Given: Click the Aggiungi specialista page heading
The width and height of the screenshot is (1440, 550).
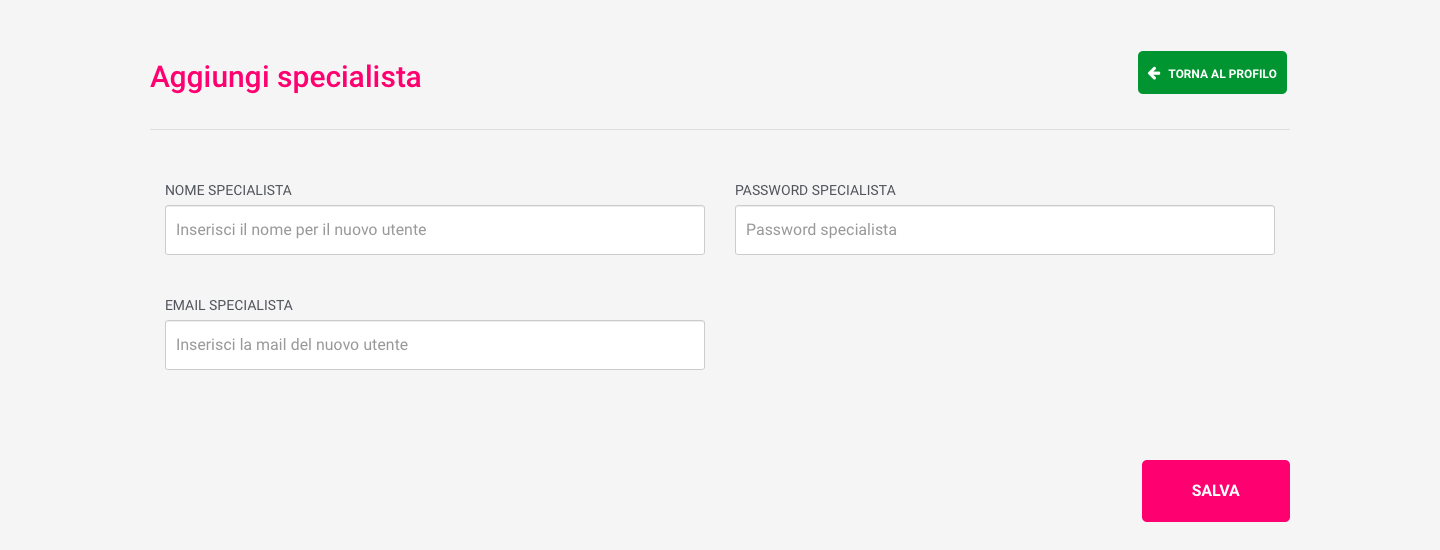Looking at the screenshot, I should [286, 77].
